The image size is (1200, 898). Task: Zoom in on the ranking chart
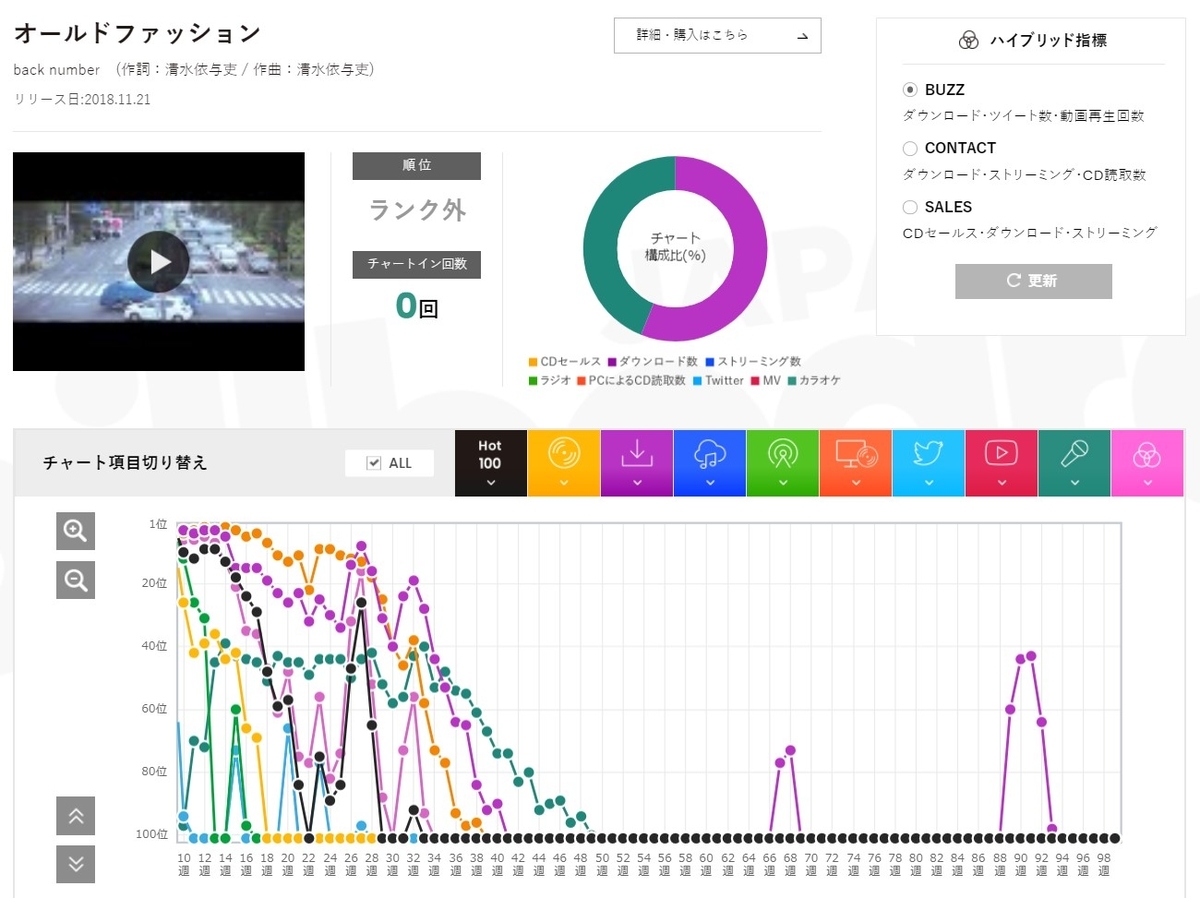coord(75,530)
